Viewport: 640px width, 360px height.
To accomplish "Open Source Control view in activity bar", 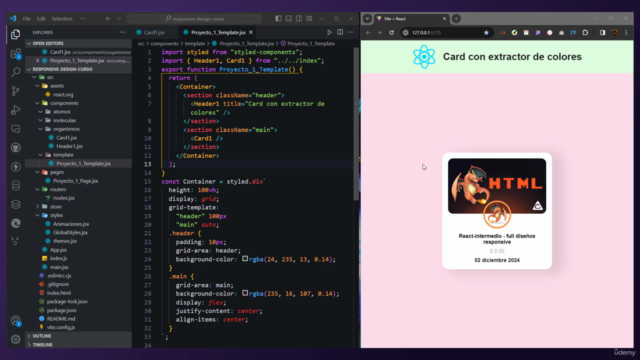I will 16,91.
